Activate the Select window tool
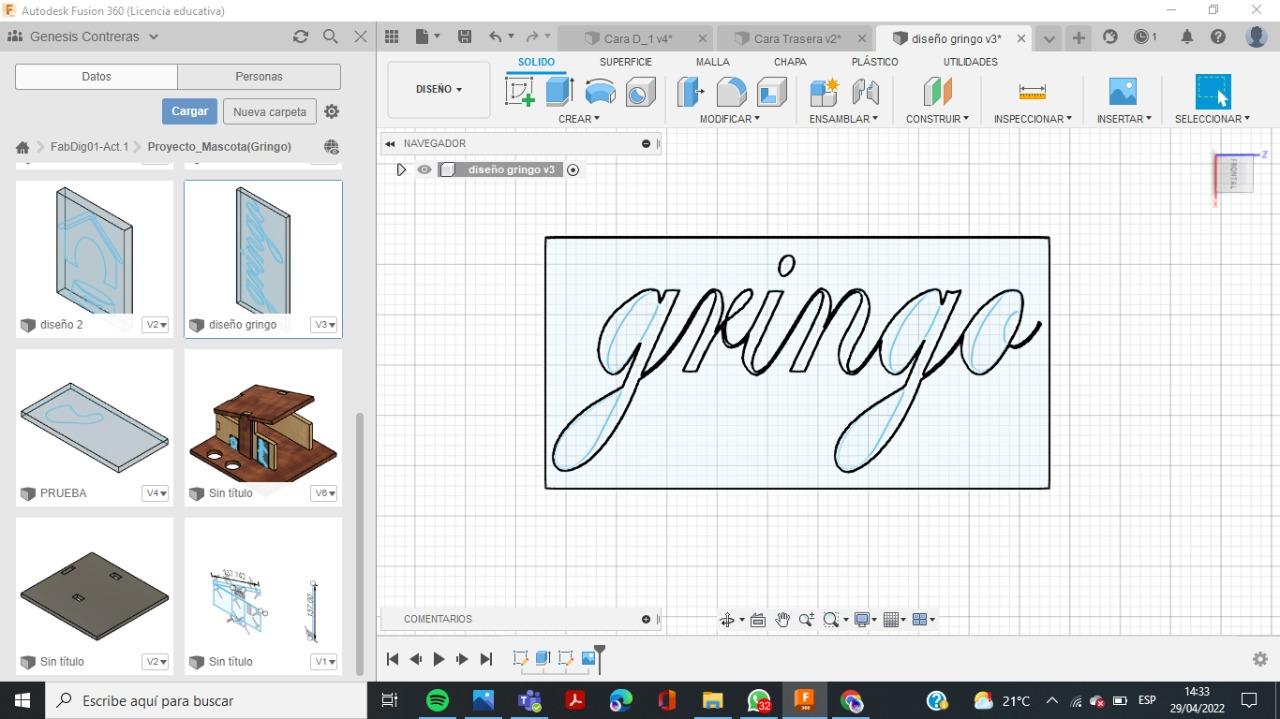The height and width of the screenshot is (719, 1280). 1213,92
